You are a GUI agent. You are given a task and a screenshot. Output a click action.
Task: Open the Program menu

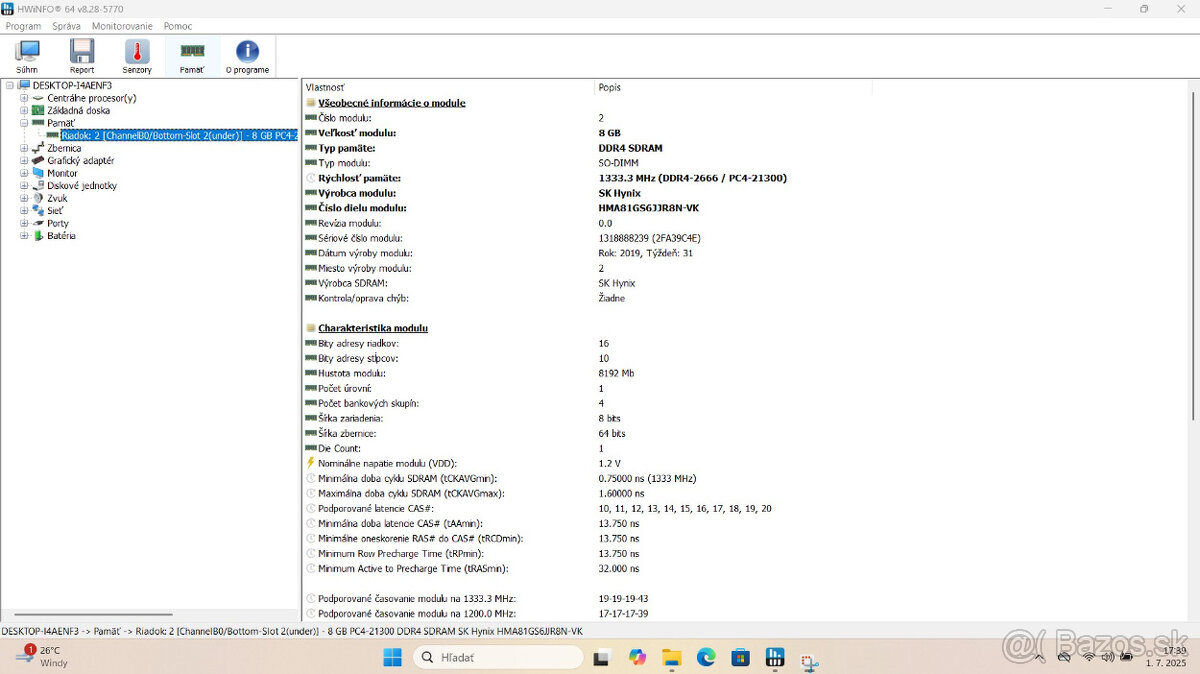[23, 25]
